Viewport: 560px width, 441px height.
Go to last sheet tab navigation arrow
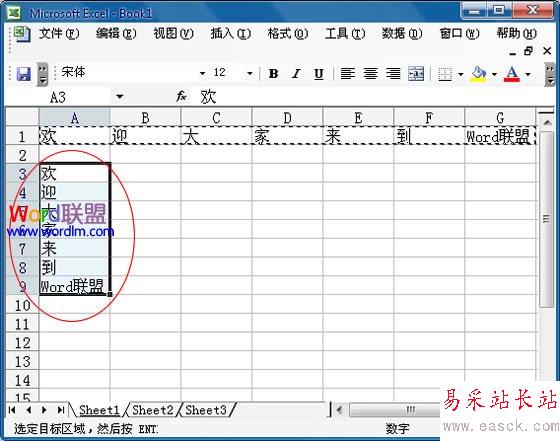click(61, 410)
